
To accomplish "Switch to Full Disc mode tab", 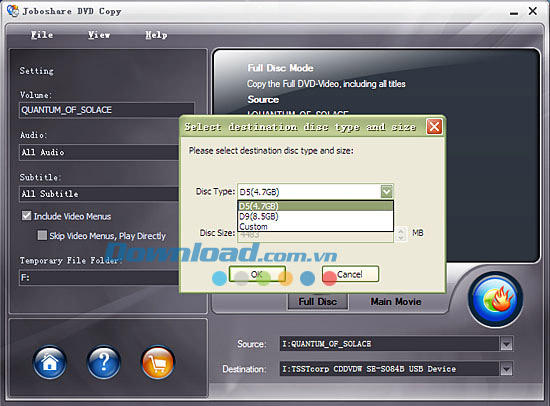I will [x=318, y=302].
